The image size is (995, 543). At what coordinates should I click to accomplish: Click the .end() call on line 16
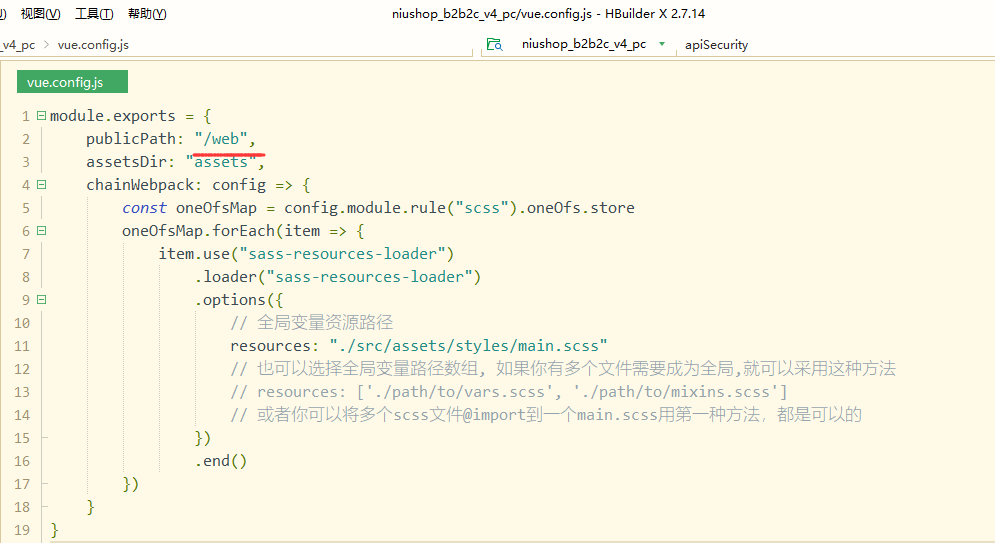point(221,461)
